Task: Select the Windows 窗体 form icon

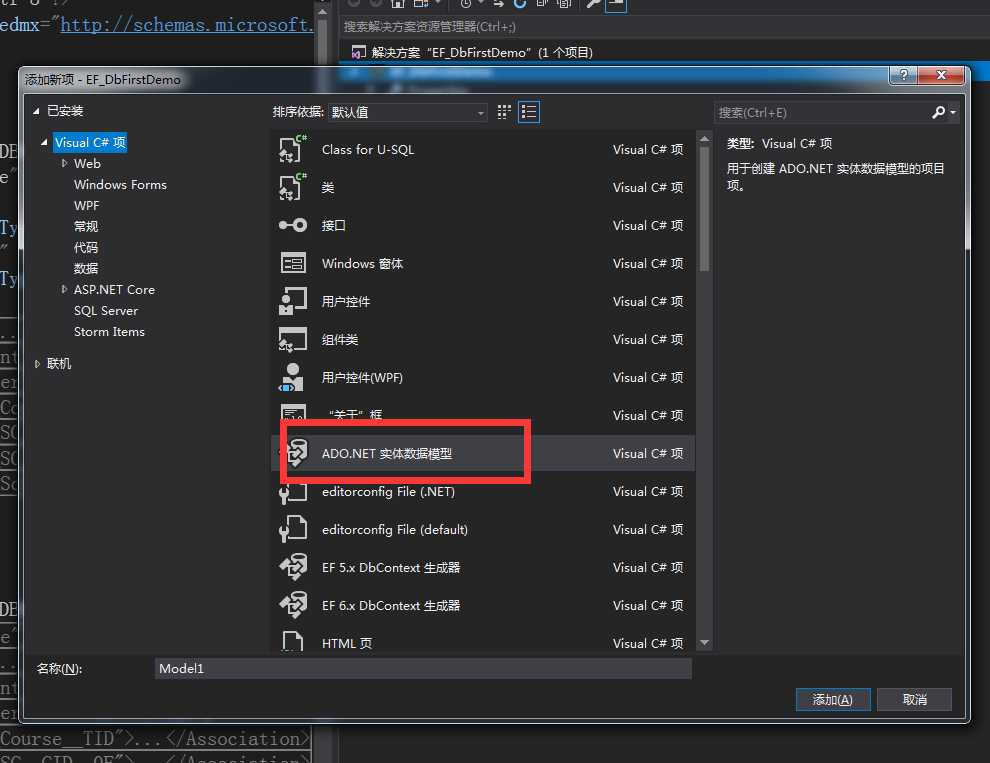Action: pos(292,263)
